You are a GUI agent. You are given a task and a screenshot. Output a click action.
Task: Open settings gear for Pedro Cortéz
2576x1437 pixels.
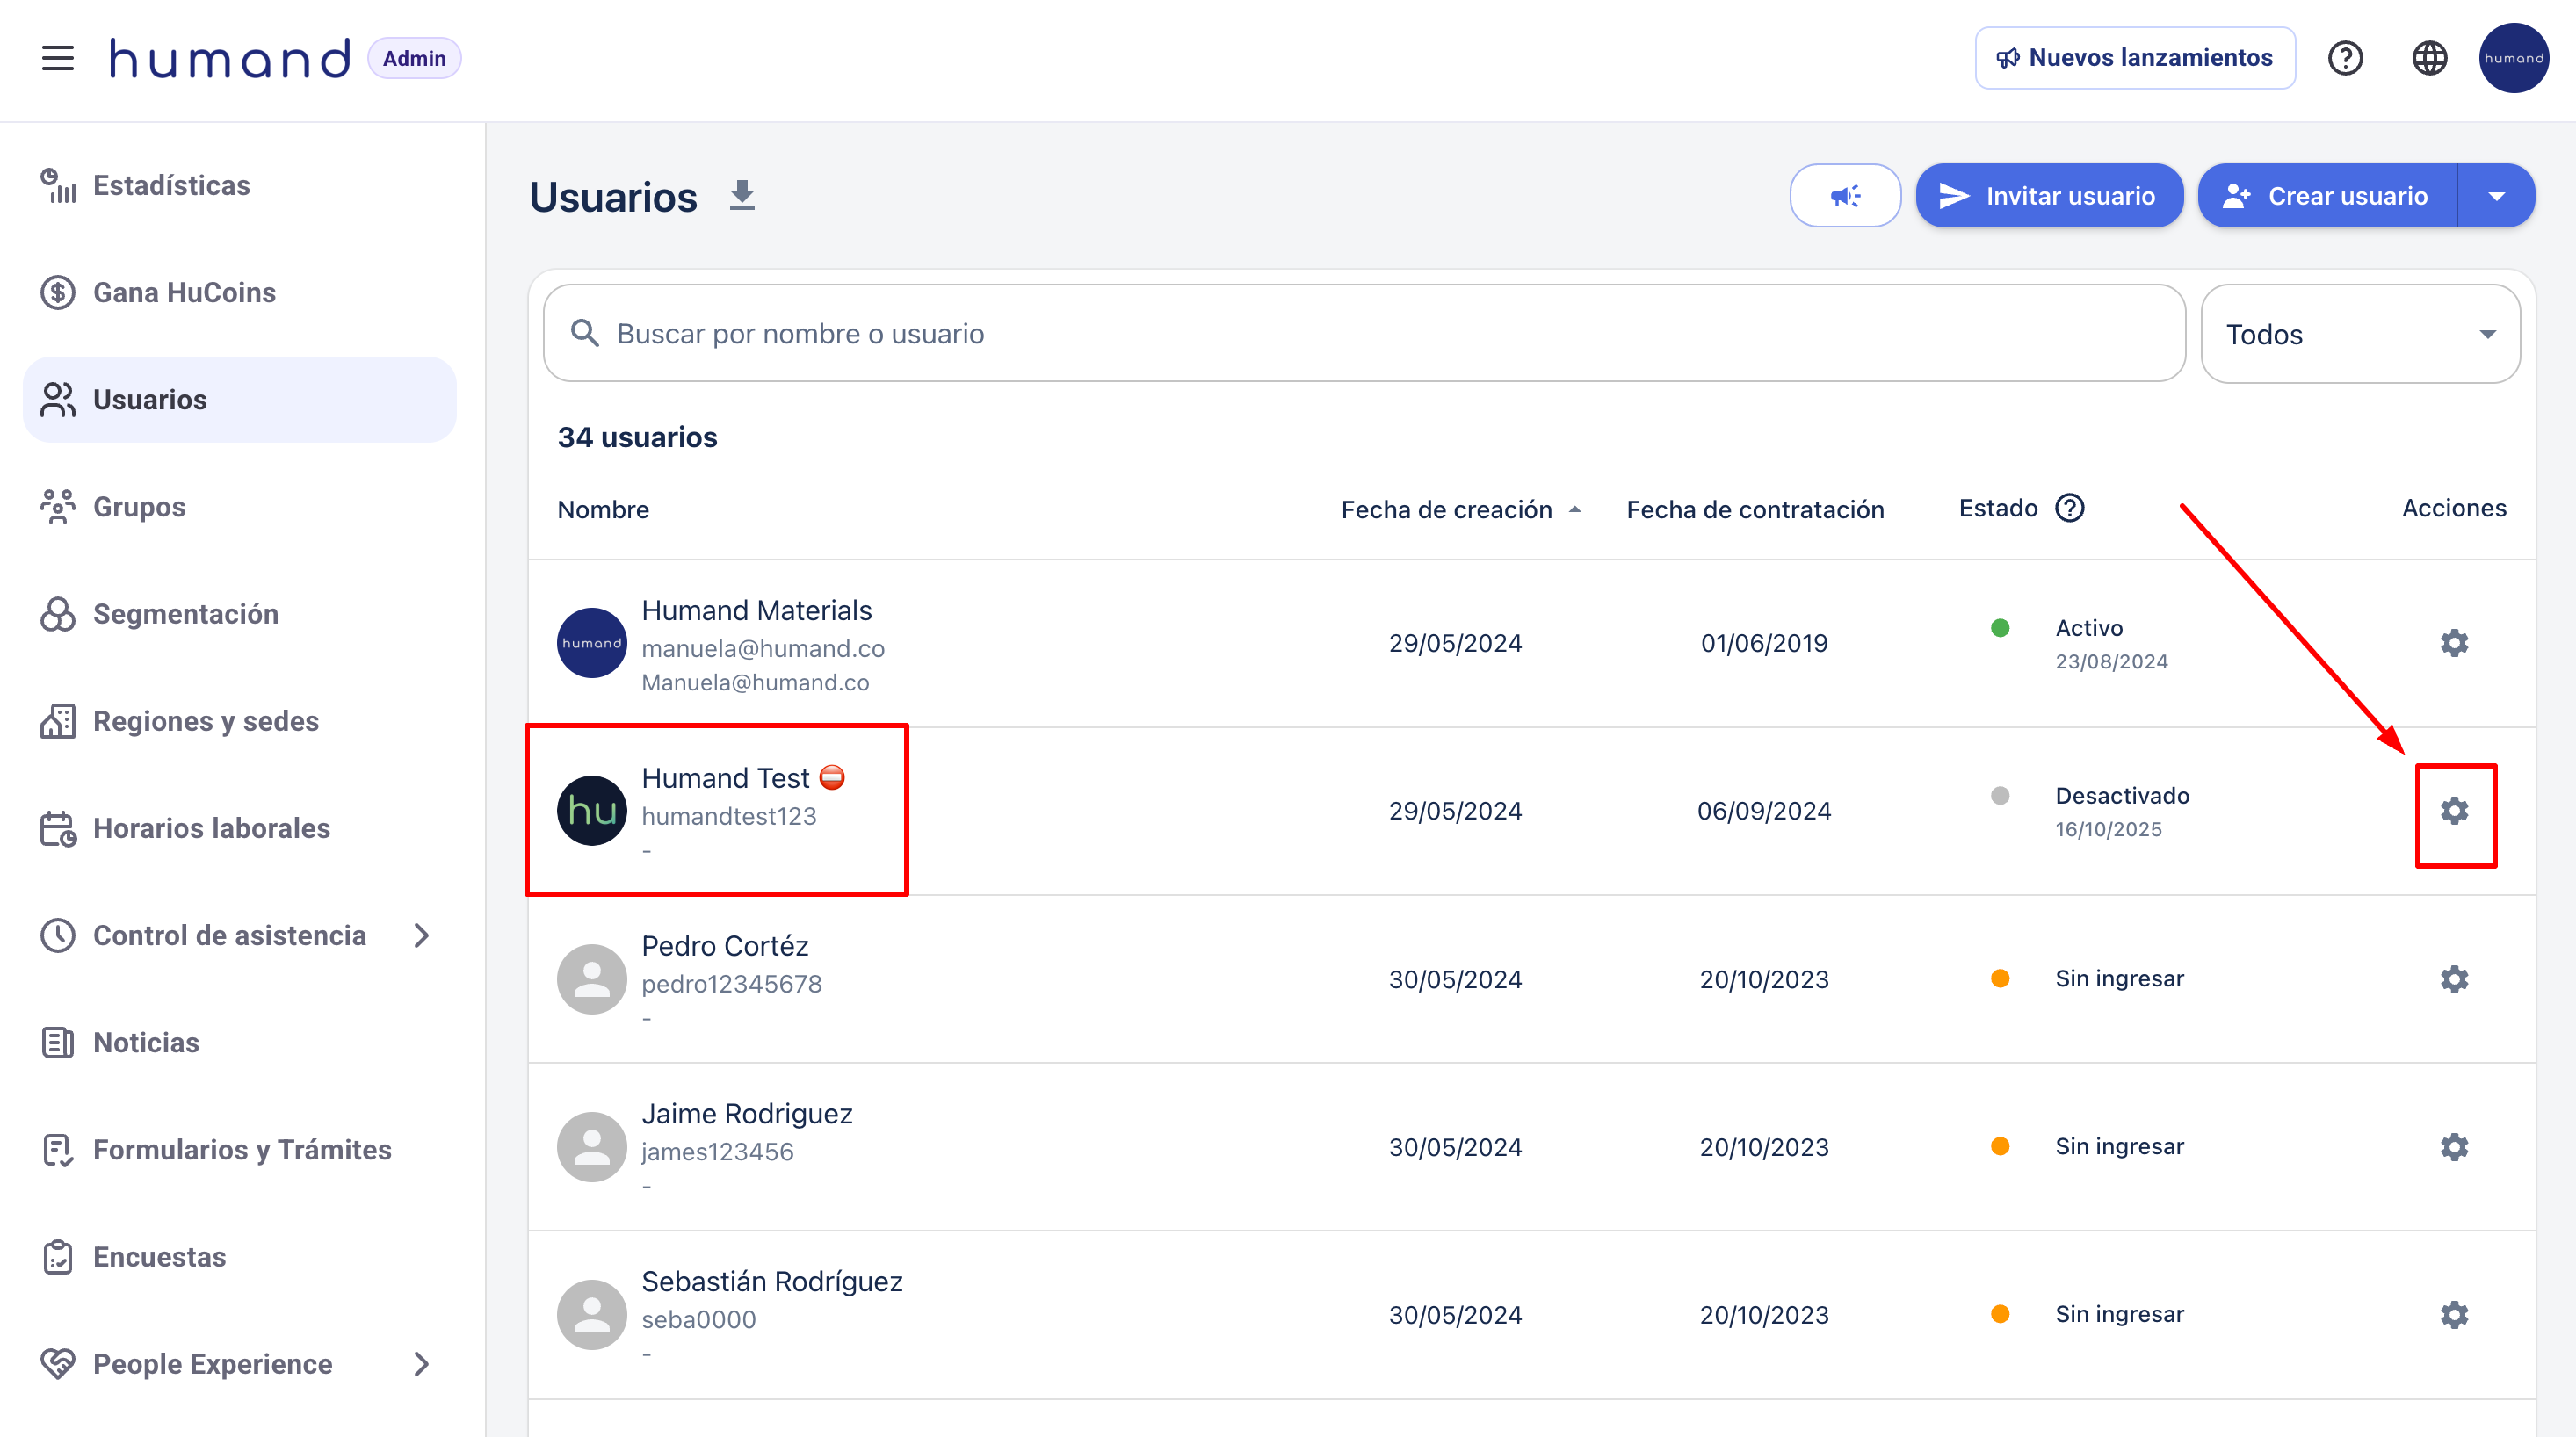[x=2454, y=979]
